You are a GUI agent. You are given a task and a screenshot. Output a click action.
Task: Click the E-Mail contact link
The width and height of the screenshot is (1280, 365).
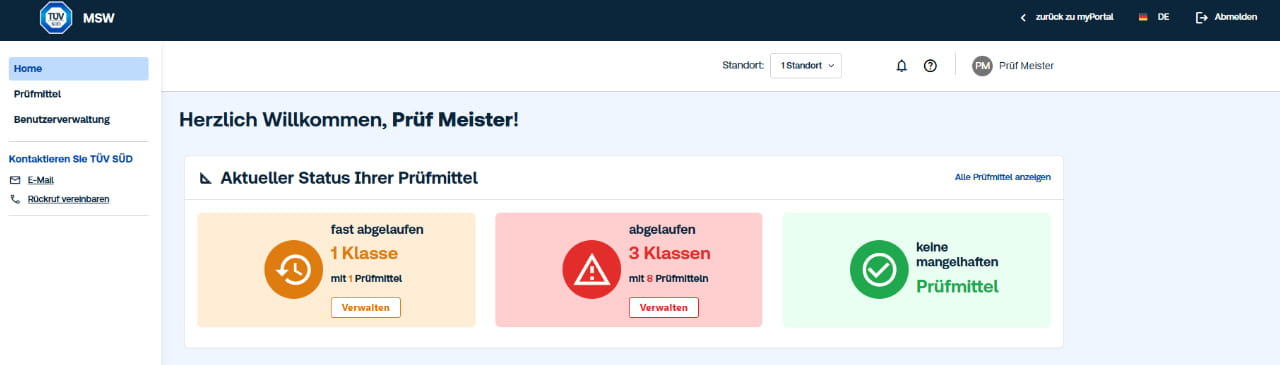tap(41, 180)
